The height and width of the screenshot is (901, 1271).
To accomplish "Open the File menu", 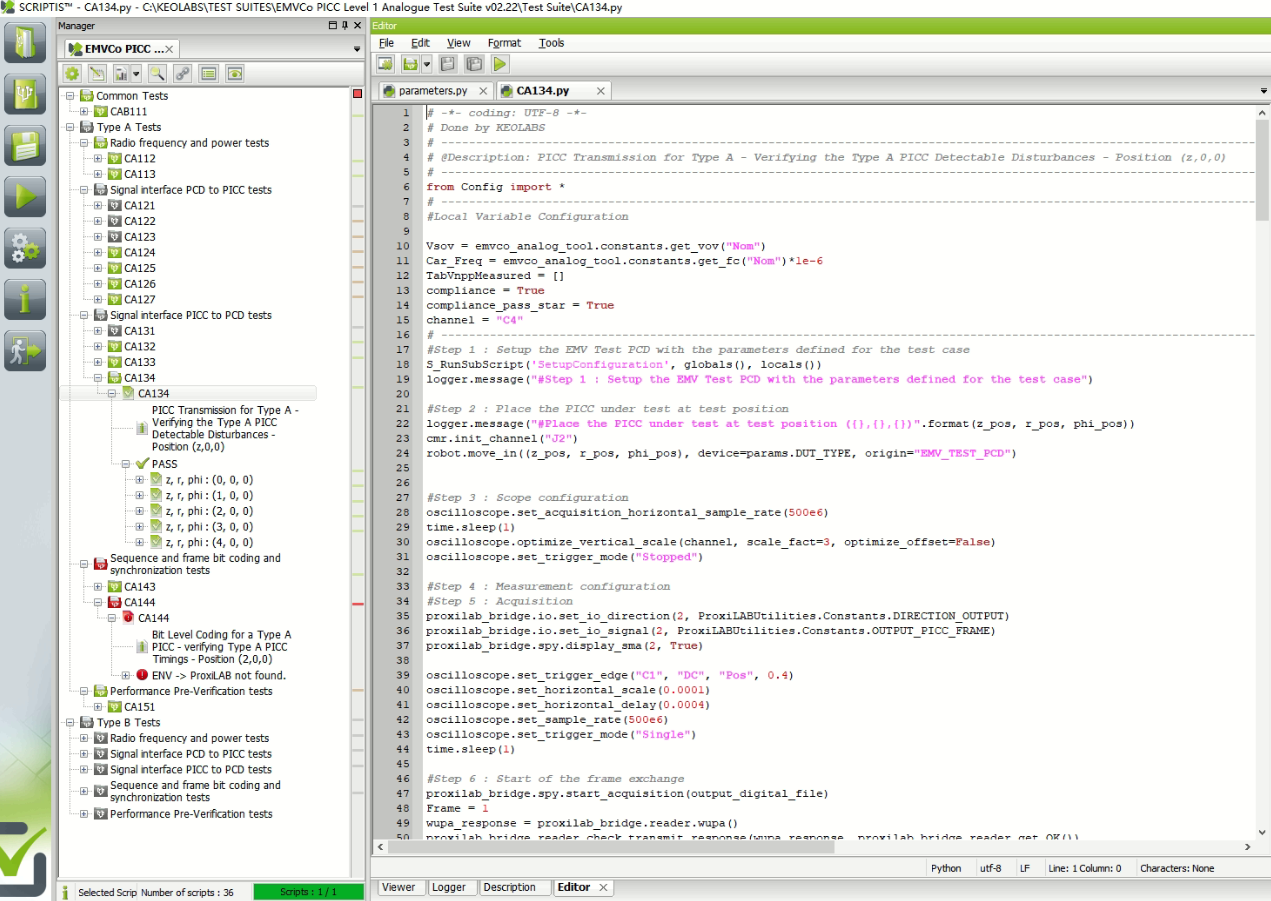I will pyautogui.click(x=386, y=43).
